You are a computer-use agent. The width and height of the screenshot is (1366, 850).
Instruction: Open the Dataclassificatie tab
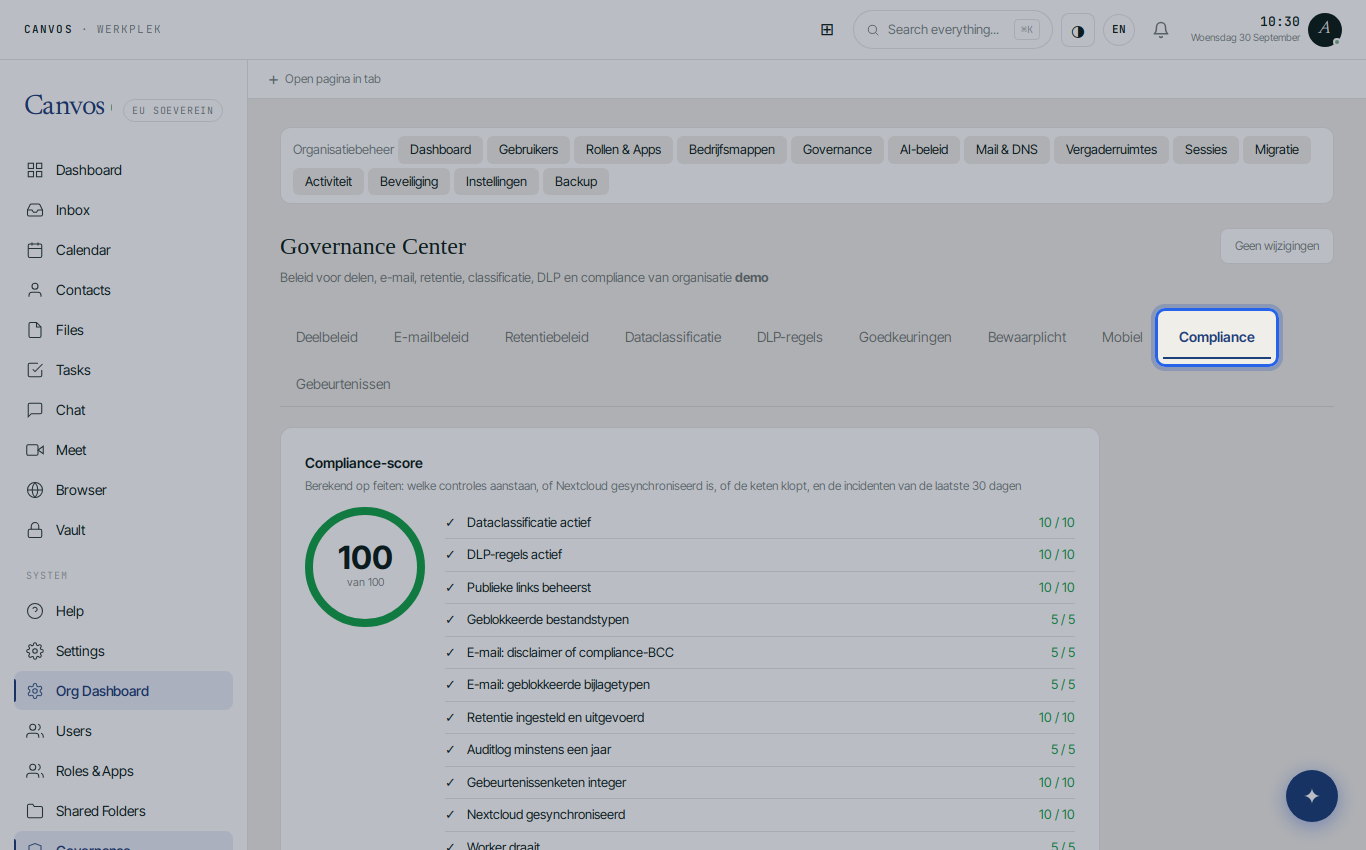(673, 338)
